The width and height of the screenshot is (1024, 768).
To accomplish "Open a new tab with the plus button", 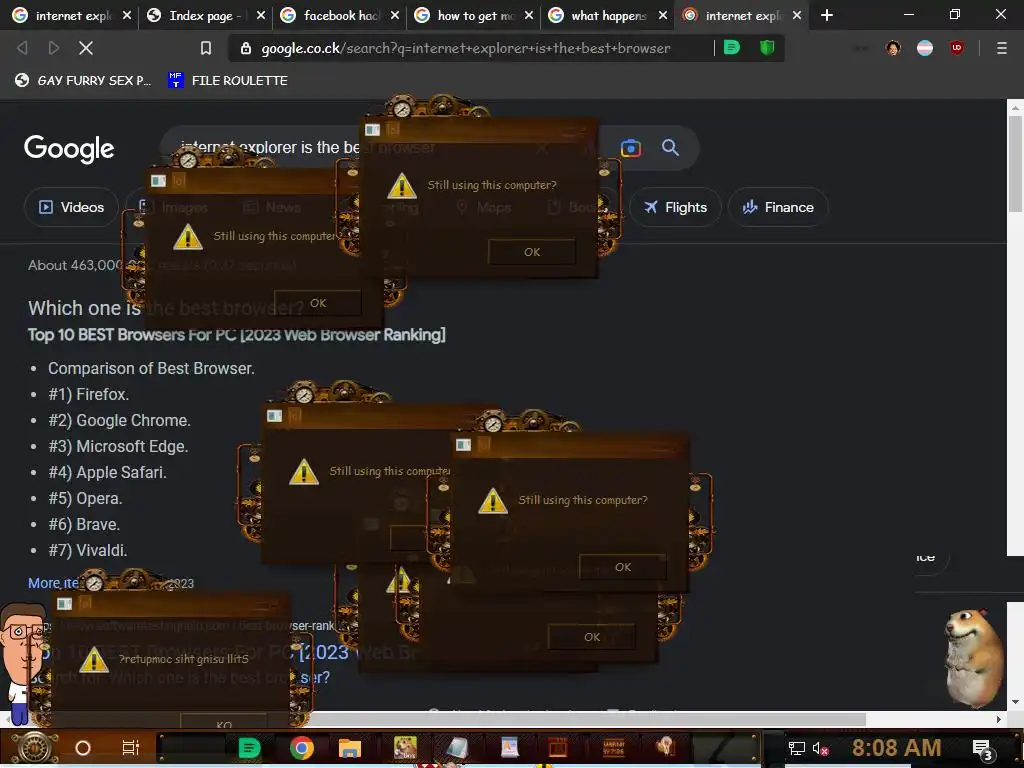I will pos(827,15).
